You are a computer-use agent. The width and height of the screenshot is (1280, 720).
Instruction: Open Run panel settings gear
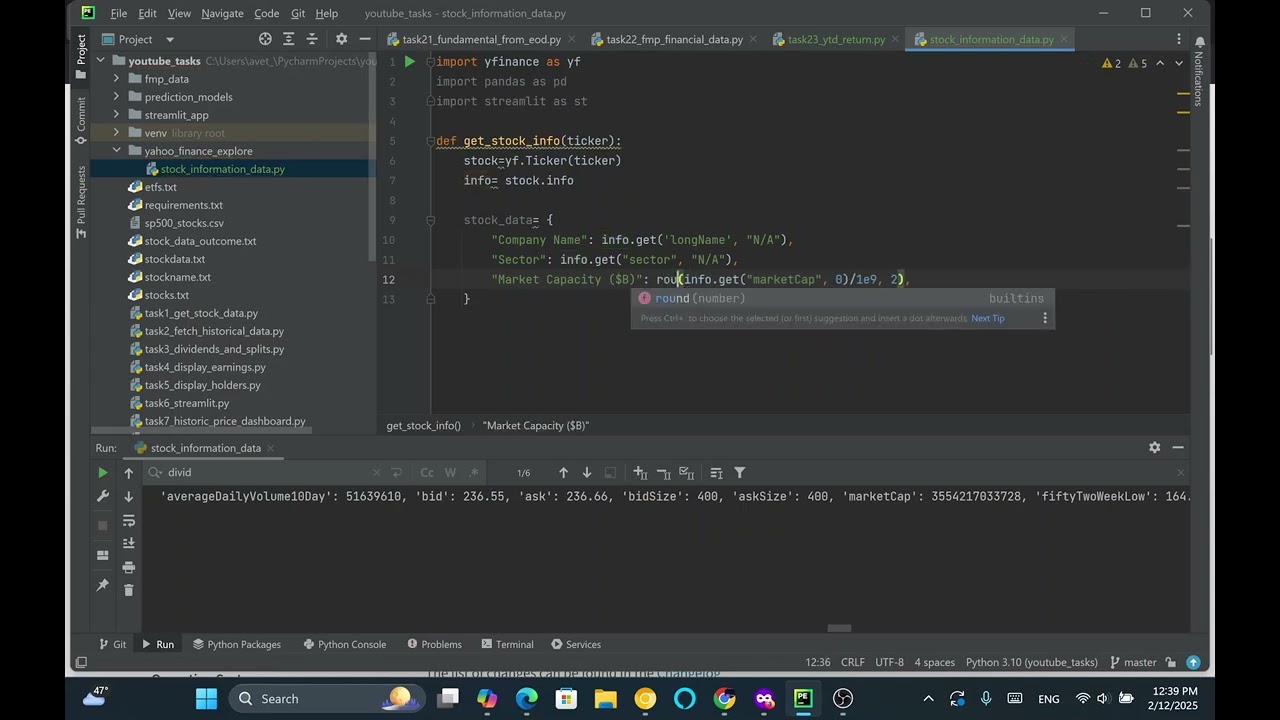(1154, 448)
